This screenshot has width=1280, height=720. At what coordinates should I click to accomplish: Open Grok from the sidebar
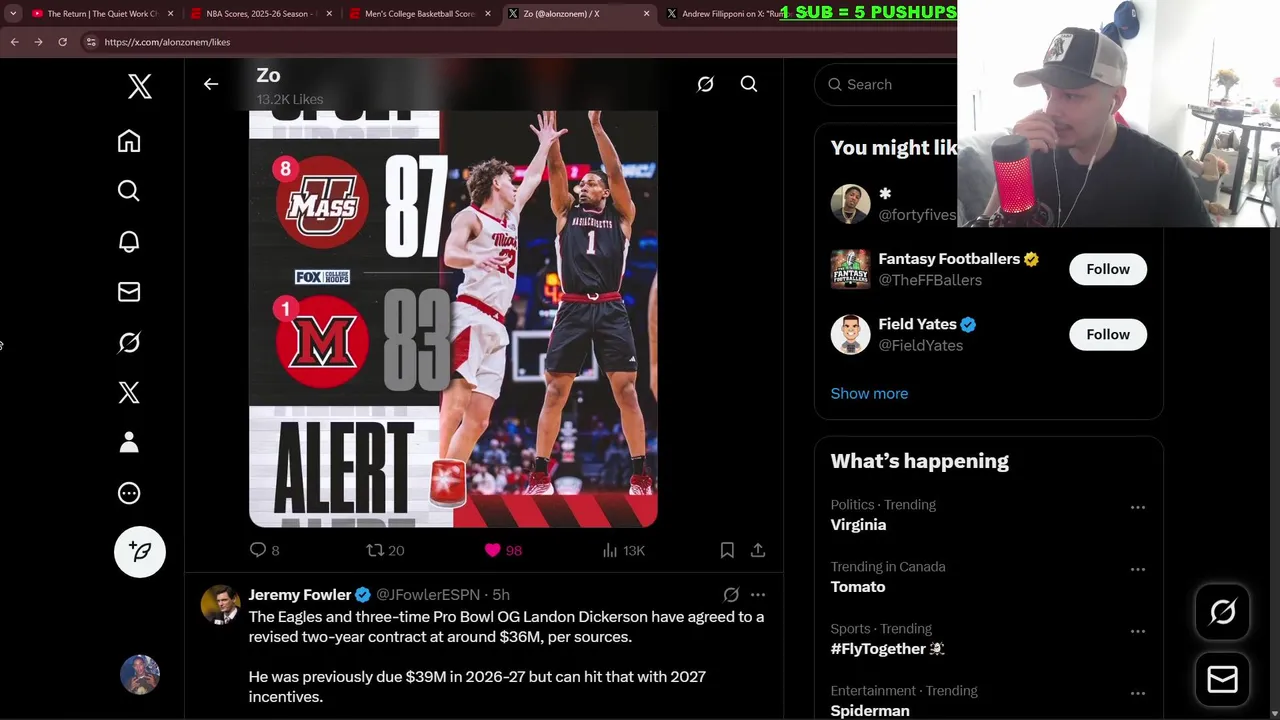click(129, 342)
